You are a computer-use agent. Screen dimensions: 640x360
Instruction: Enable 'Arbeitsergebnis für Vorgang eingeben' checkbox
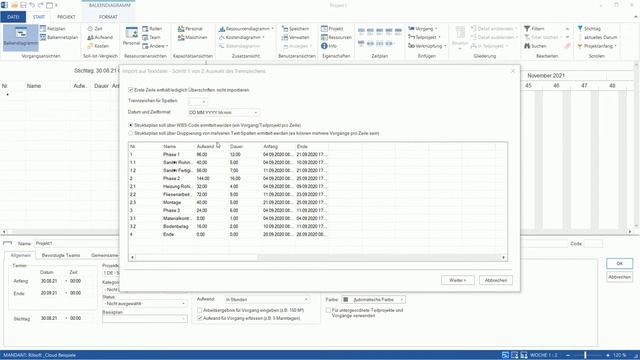tap(200, 310)
